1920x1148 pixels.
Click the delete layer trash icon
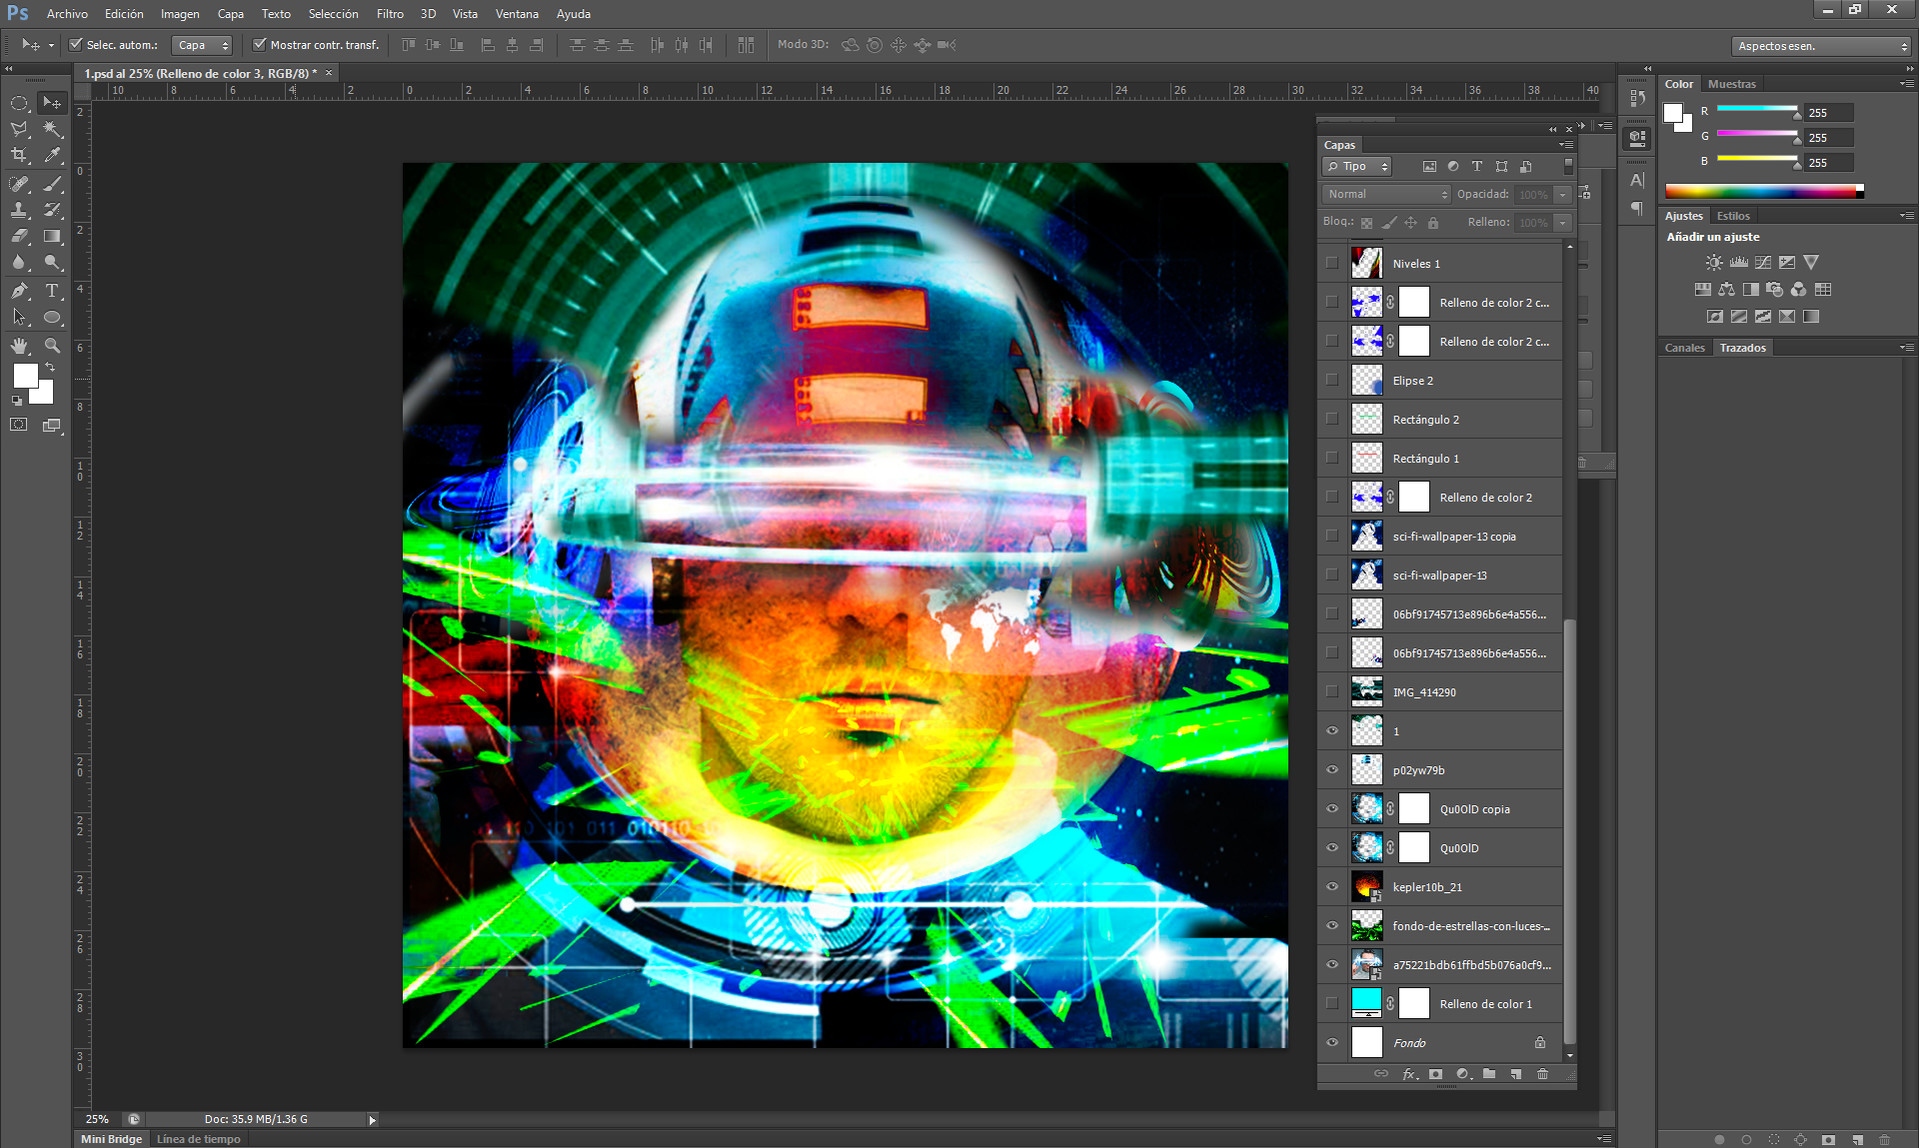click(1542, 1074)
